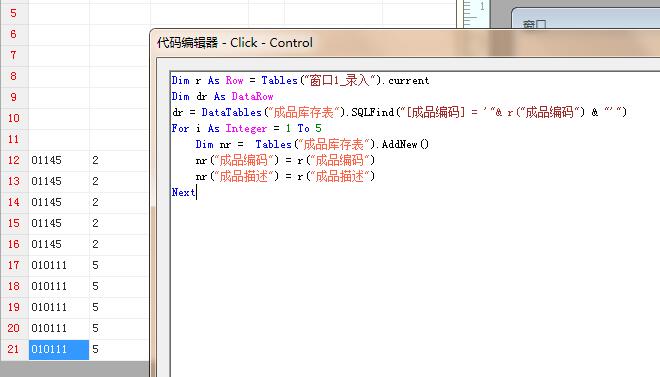
Task: Select the 01145 cell in row 16
Action: (59, 244)
